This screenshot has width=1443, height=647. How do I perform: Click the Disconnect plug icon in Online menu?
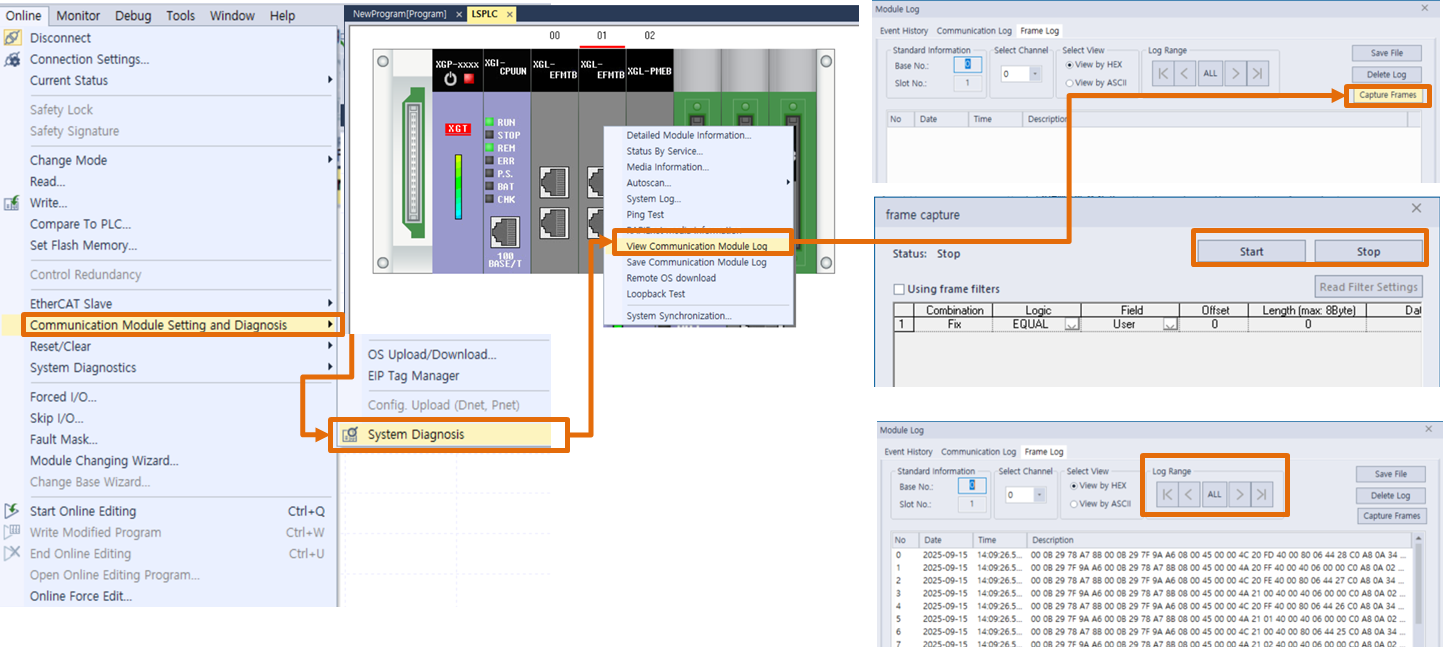tap(12, 38)
